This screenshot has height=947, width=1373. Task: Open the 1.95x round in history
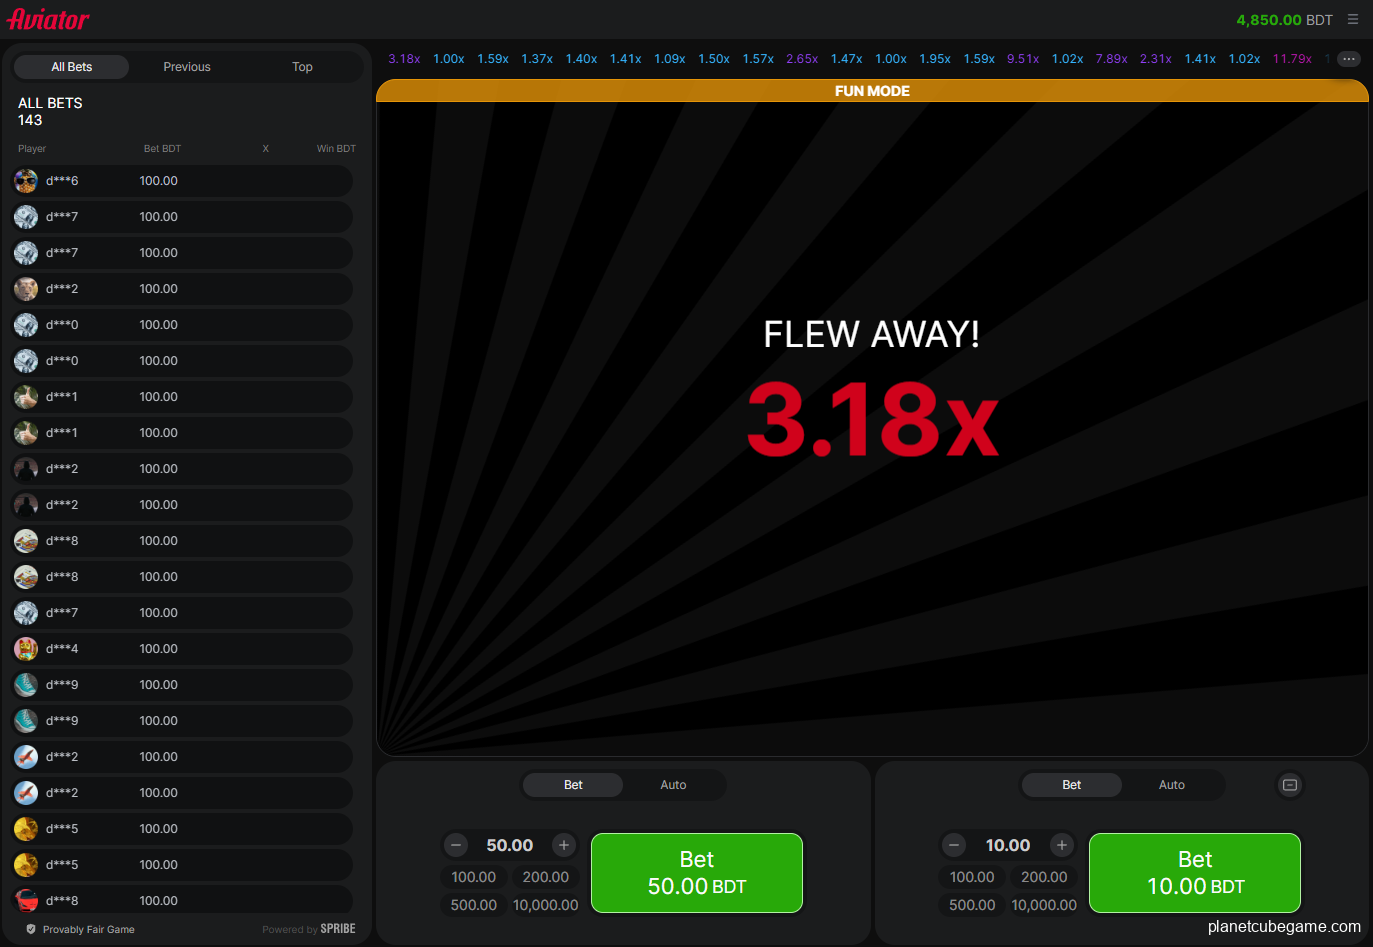[935, 59]
